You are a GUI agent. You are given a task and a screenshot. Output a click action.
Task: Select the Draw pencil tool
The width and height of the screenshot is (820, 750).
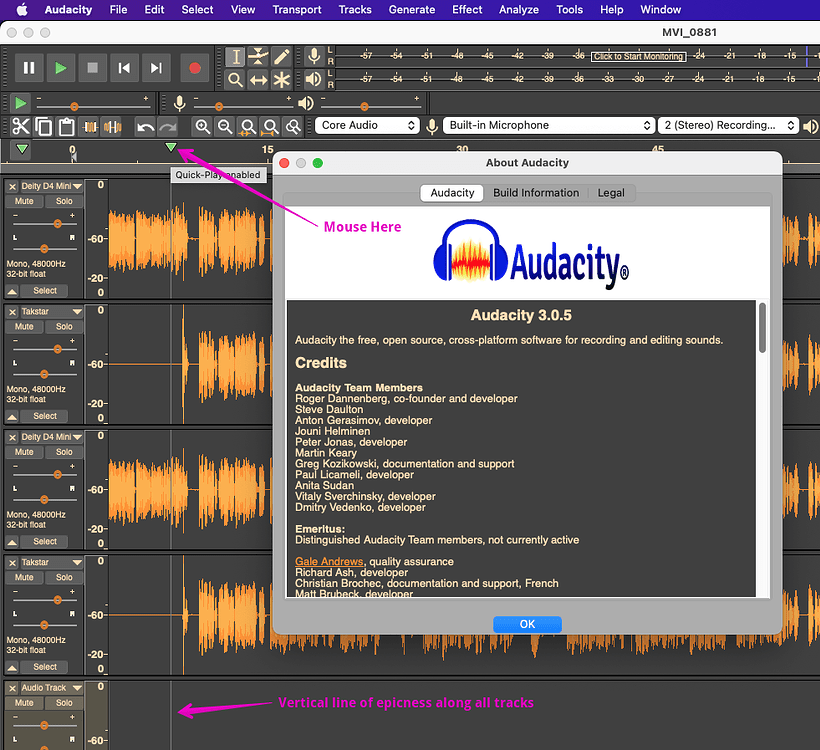[281, 56]
